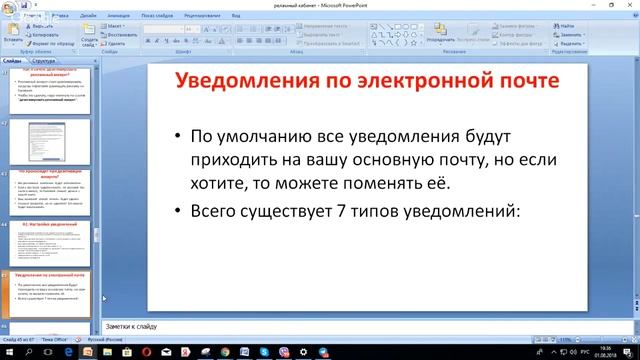Open the Выделить select dropdown
Viewport: 640px width, 360px height.
pyautogui.click(x=569, y=43)
